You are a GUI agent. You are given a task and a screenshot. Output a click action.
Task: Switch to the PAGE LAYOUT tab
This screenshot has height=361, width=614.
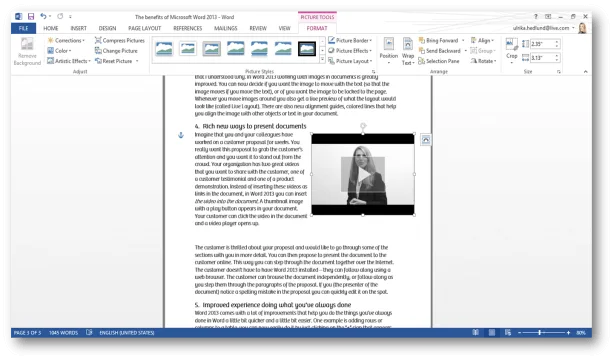click(144, 28)
